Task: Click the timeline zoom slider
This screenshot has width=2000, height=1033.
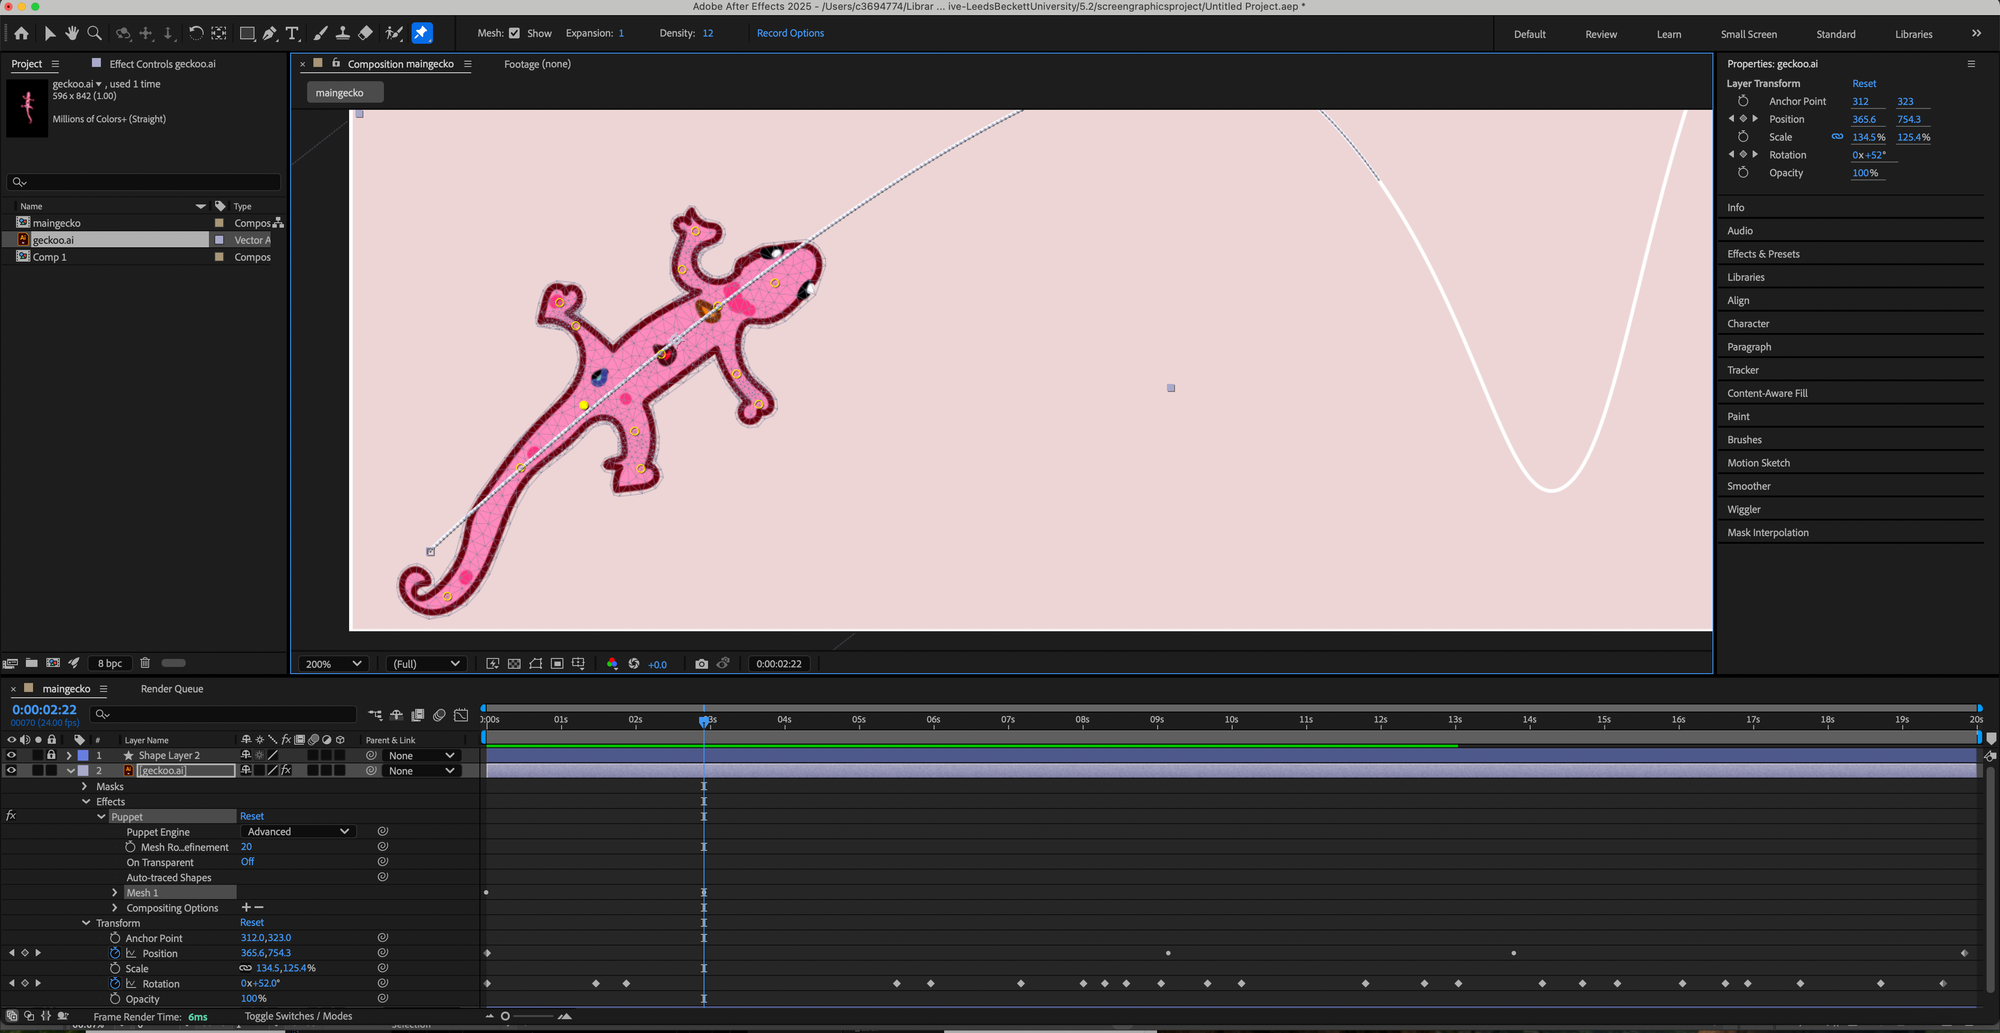Action: click(506, 1016)
